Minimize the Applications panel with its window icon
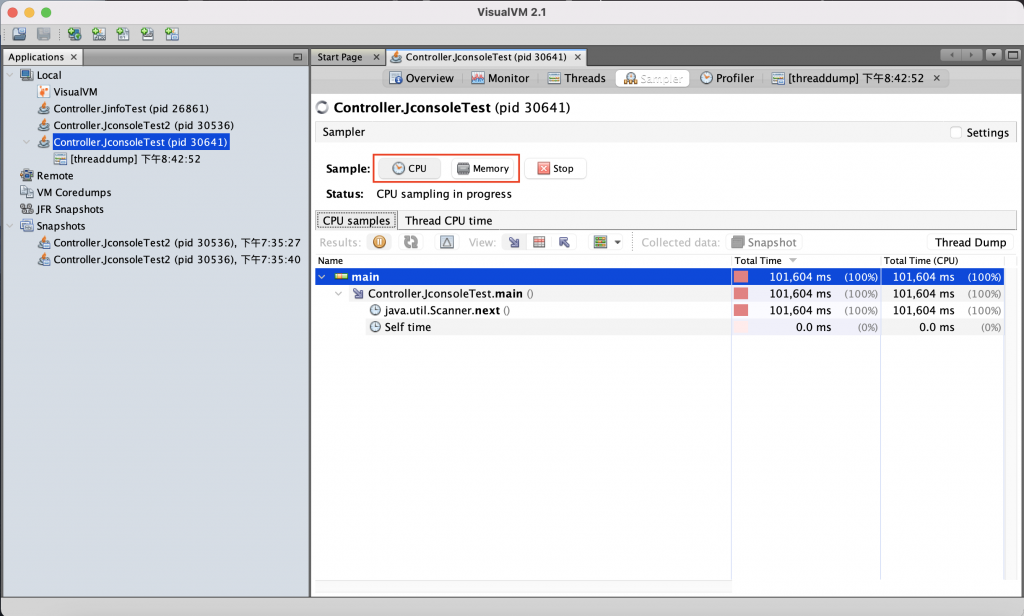 [x=298, y=57]
